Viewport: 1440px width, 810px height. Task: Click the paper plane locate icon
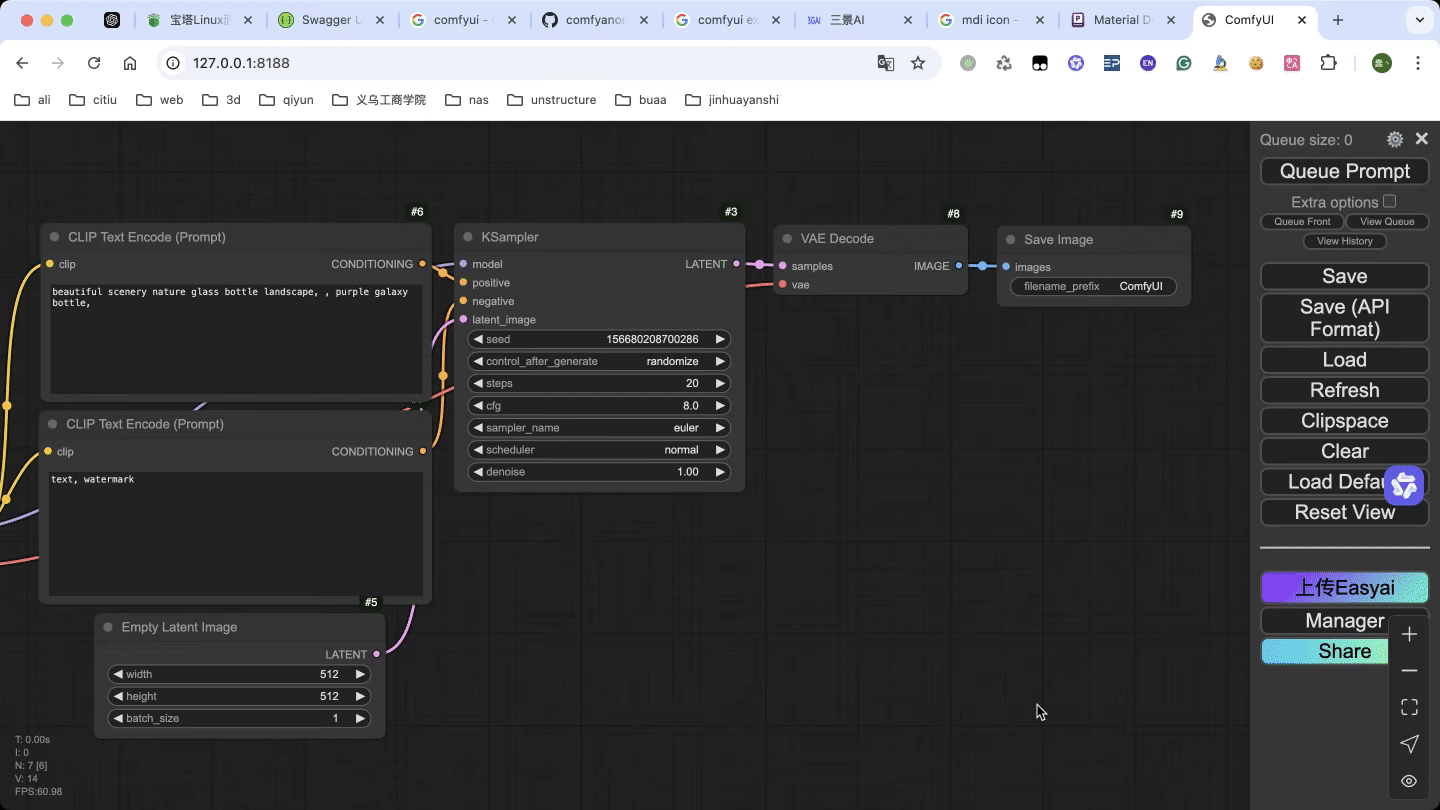[1409, 744]
